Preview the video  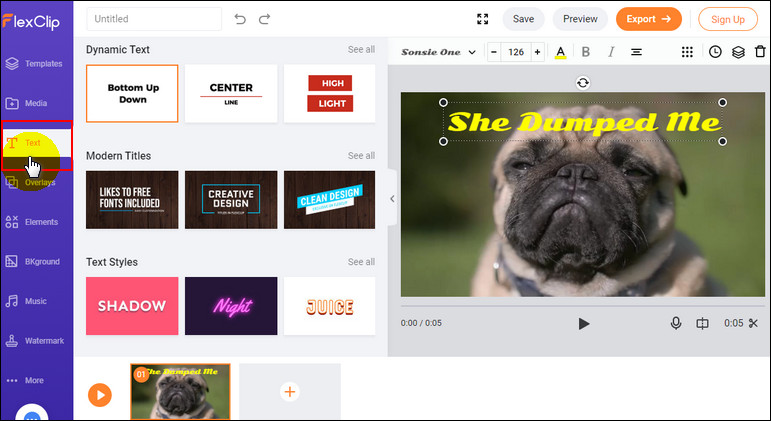coord(580,19)
